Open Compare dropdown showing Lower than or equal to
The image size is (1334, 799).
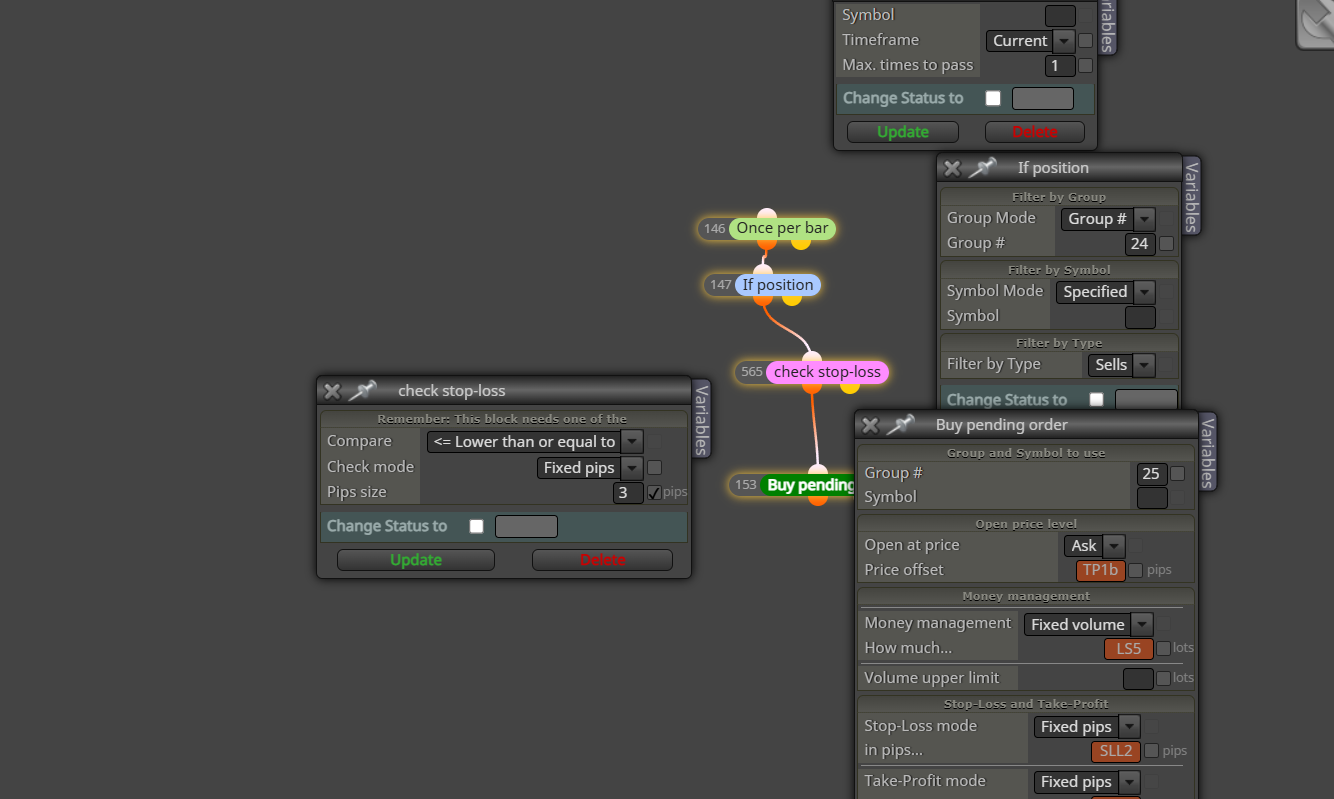534,441
